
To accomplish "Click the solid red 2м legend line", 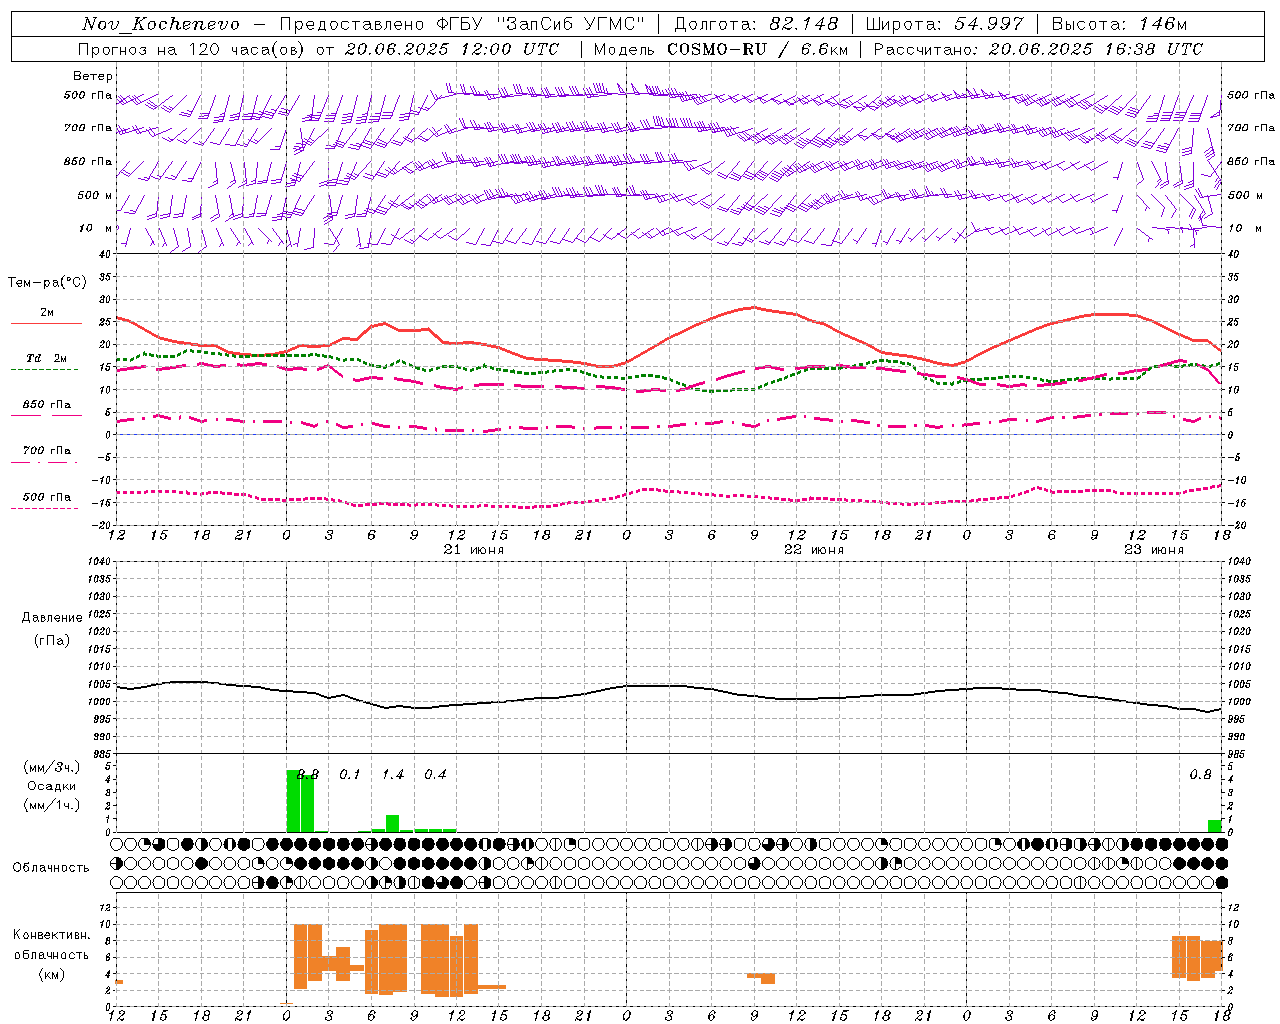I will pyautogui.click(x=46, y=323).
